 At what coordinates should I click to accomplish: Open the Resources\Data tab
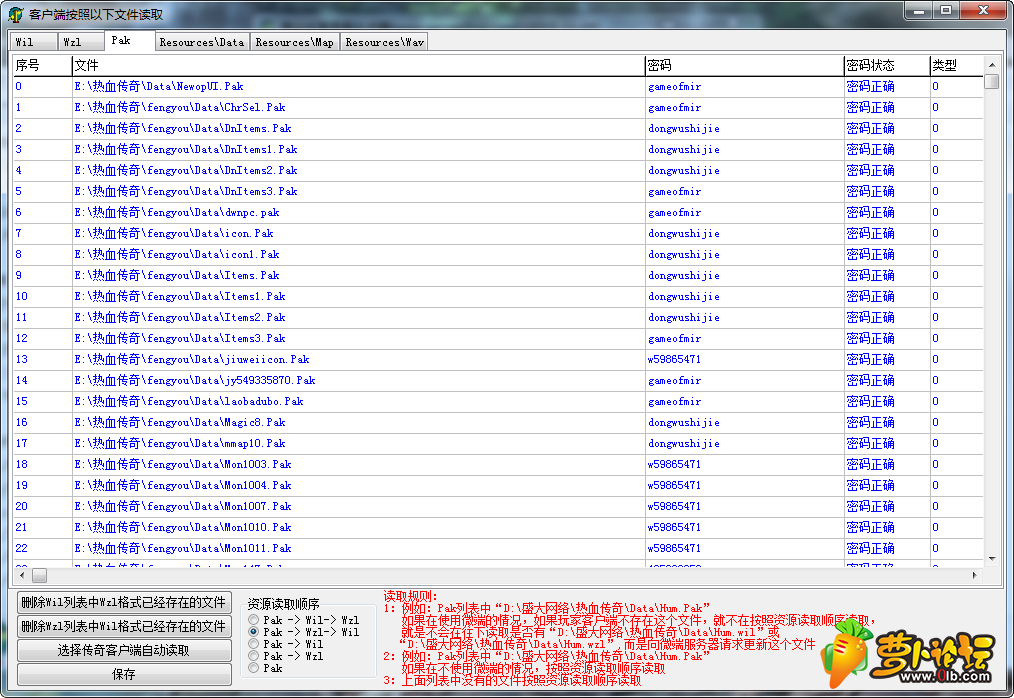click(202, 41)
